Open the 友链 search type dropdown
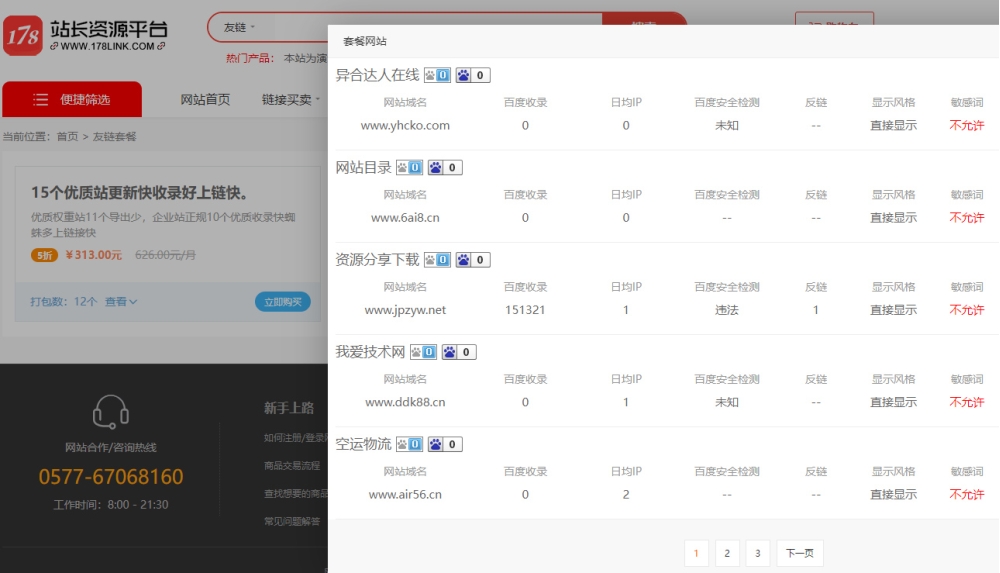This screenshot has width=1000, height=573. click(240, 27)
